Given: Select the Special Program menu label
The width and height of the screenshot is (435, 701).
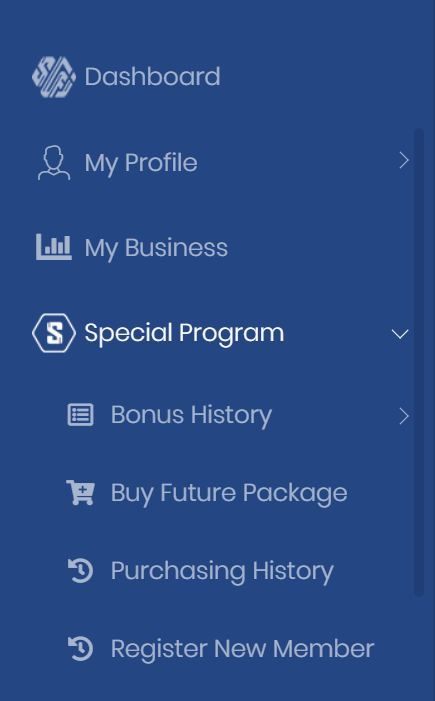Looking at the screenshot, I should (184, 334).
